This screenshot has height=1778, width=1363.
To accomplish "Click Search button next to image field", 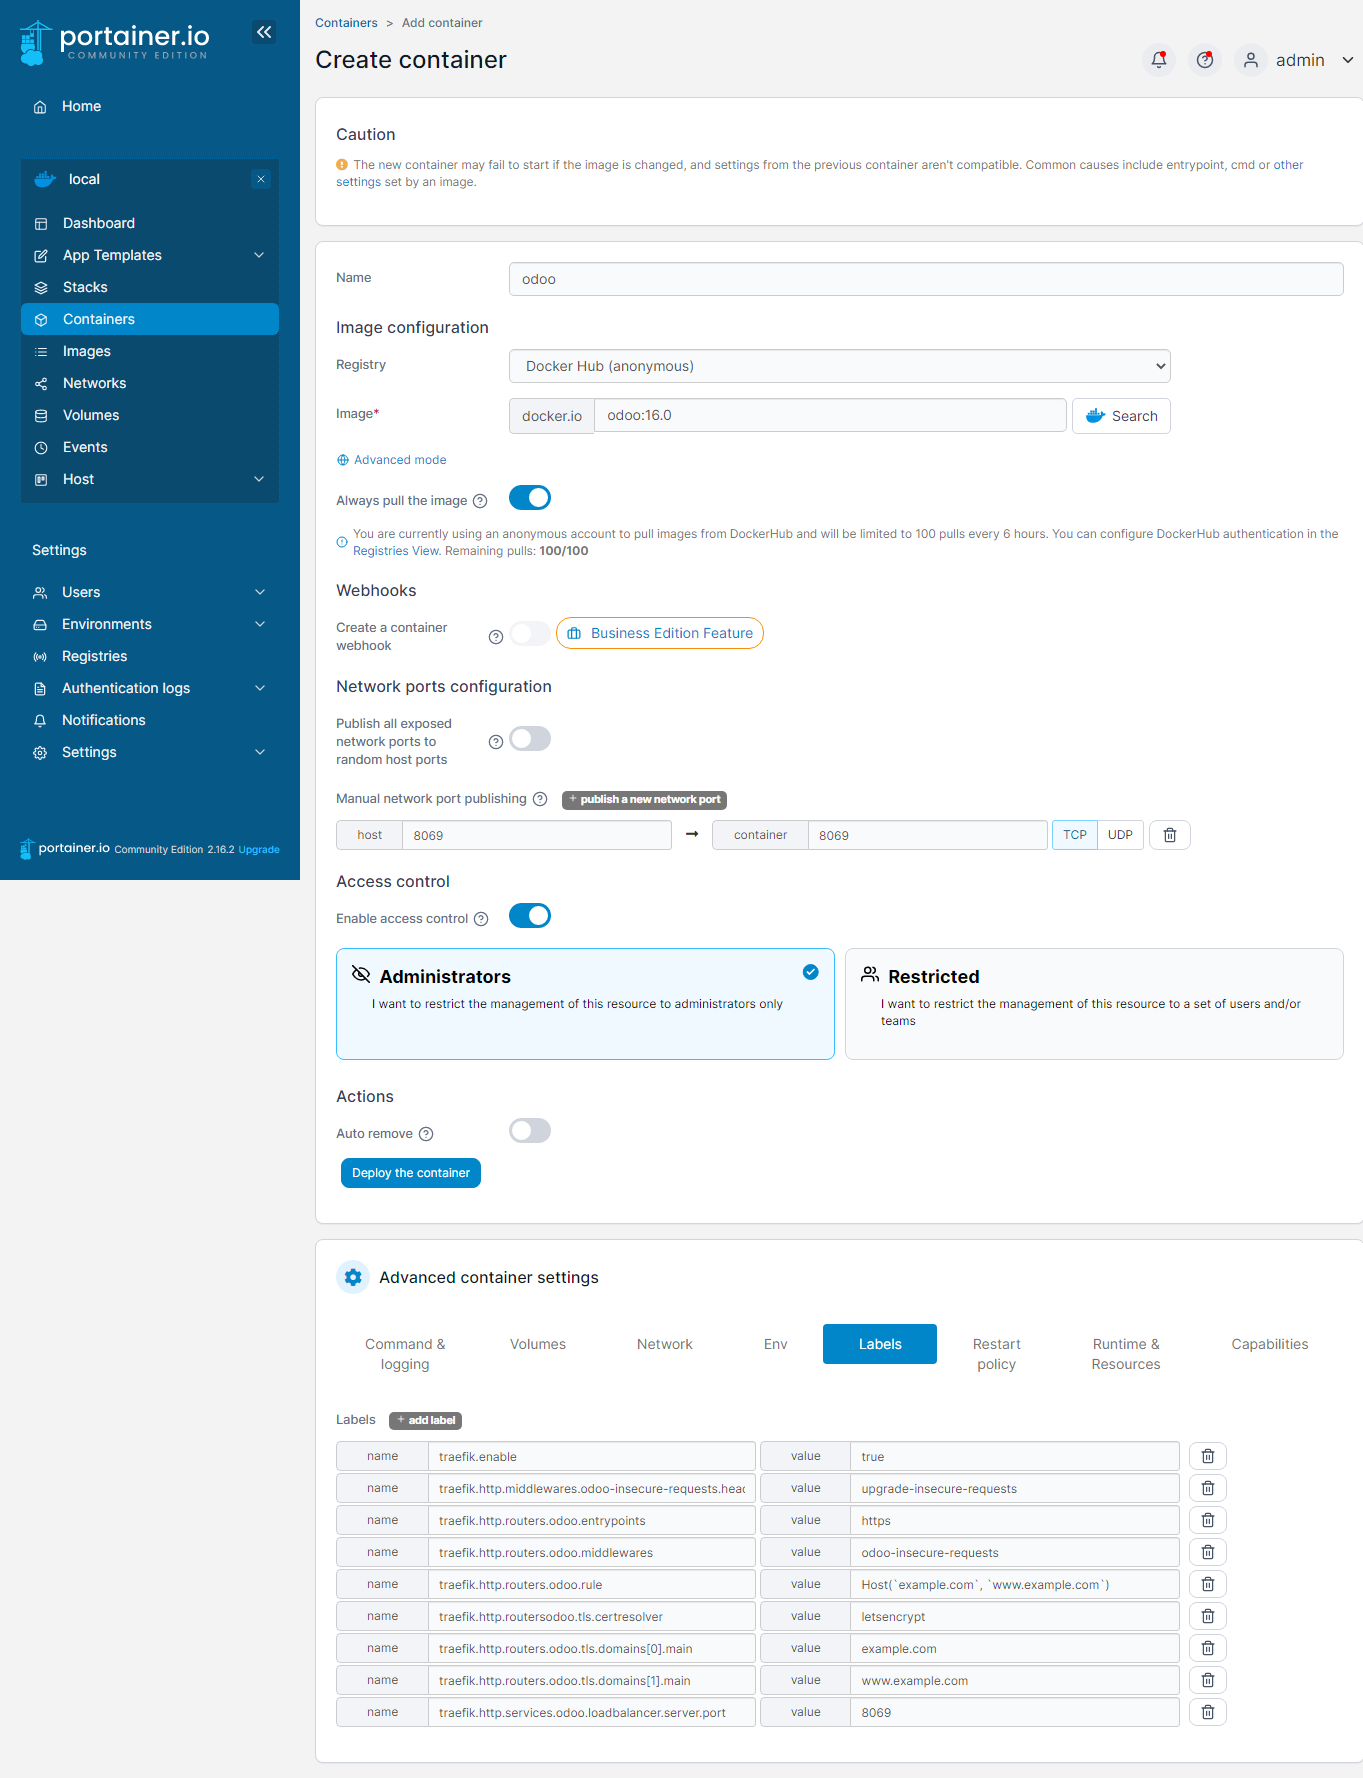I will (x=1121, y=416).
